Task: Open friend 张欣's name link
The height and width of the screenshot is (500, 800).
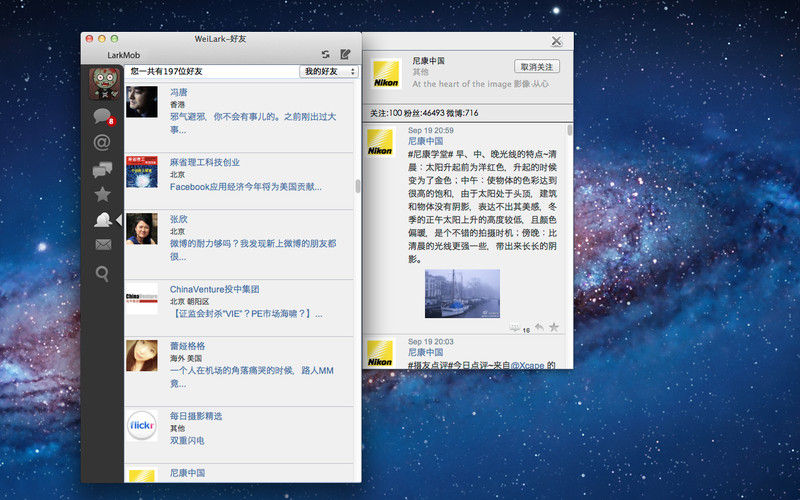Action: pyautogui.click(x=179, y=219)
